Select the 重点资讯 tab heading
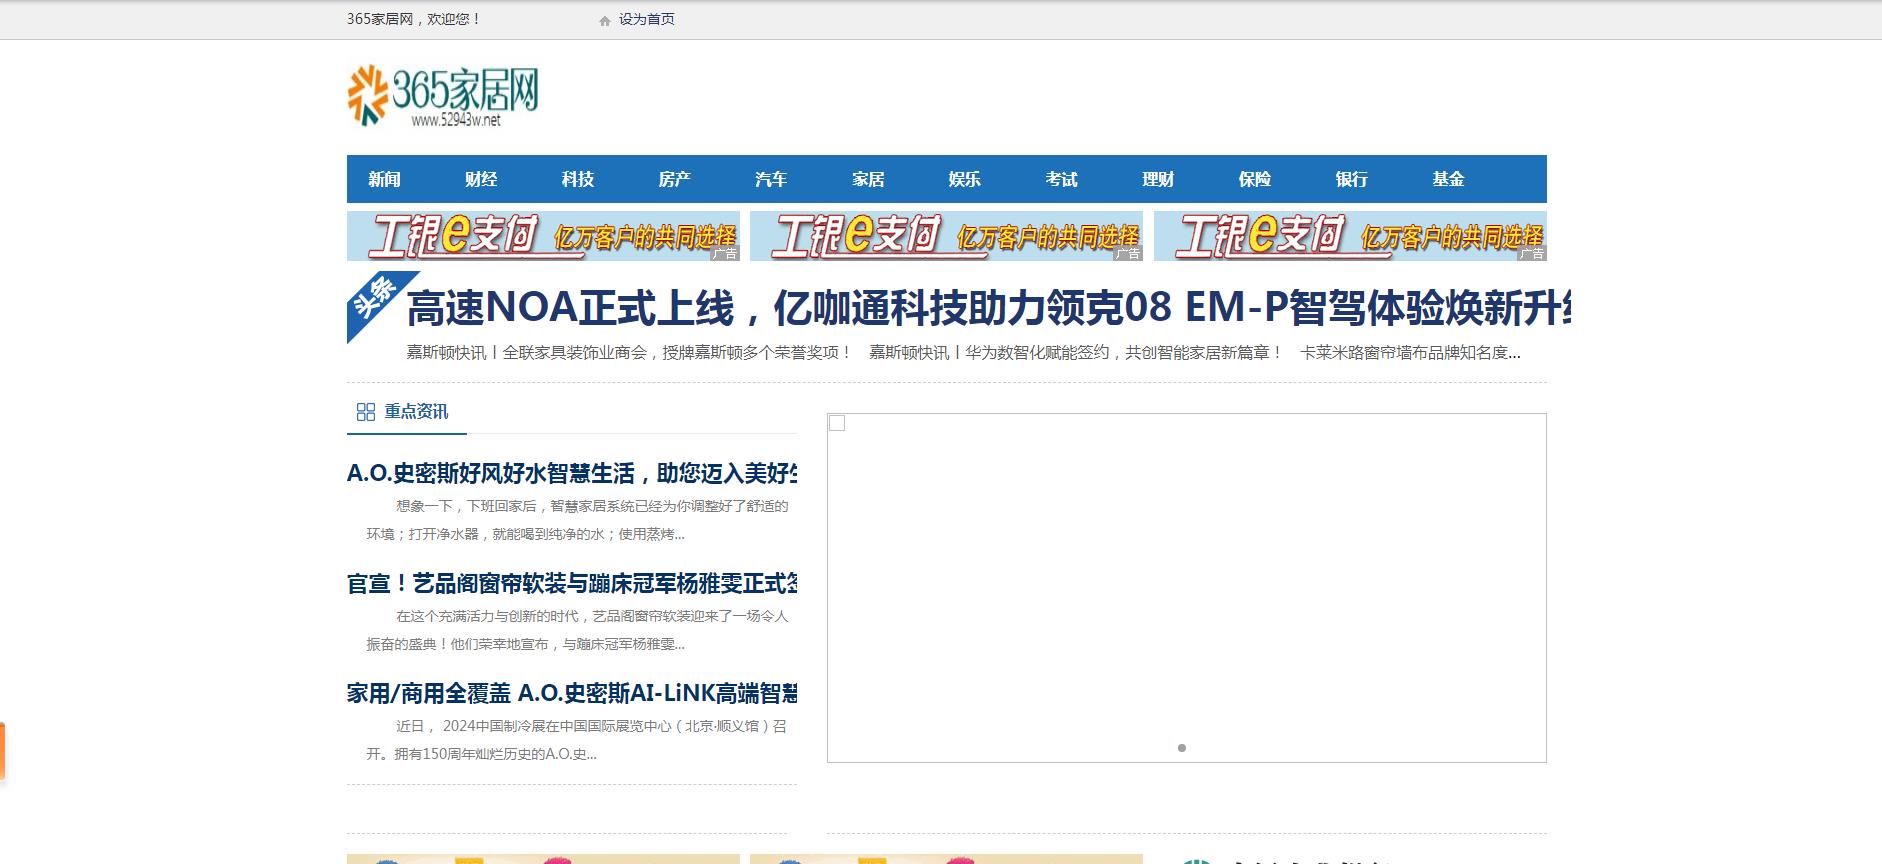This screenshot has height=864, width=1882. tap(416, 411)
